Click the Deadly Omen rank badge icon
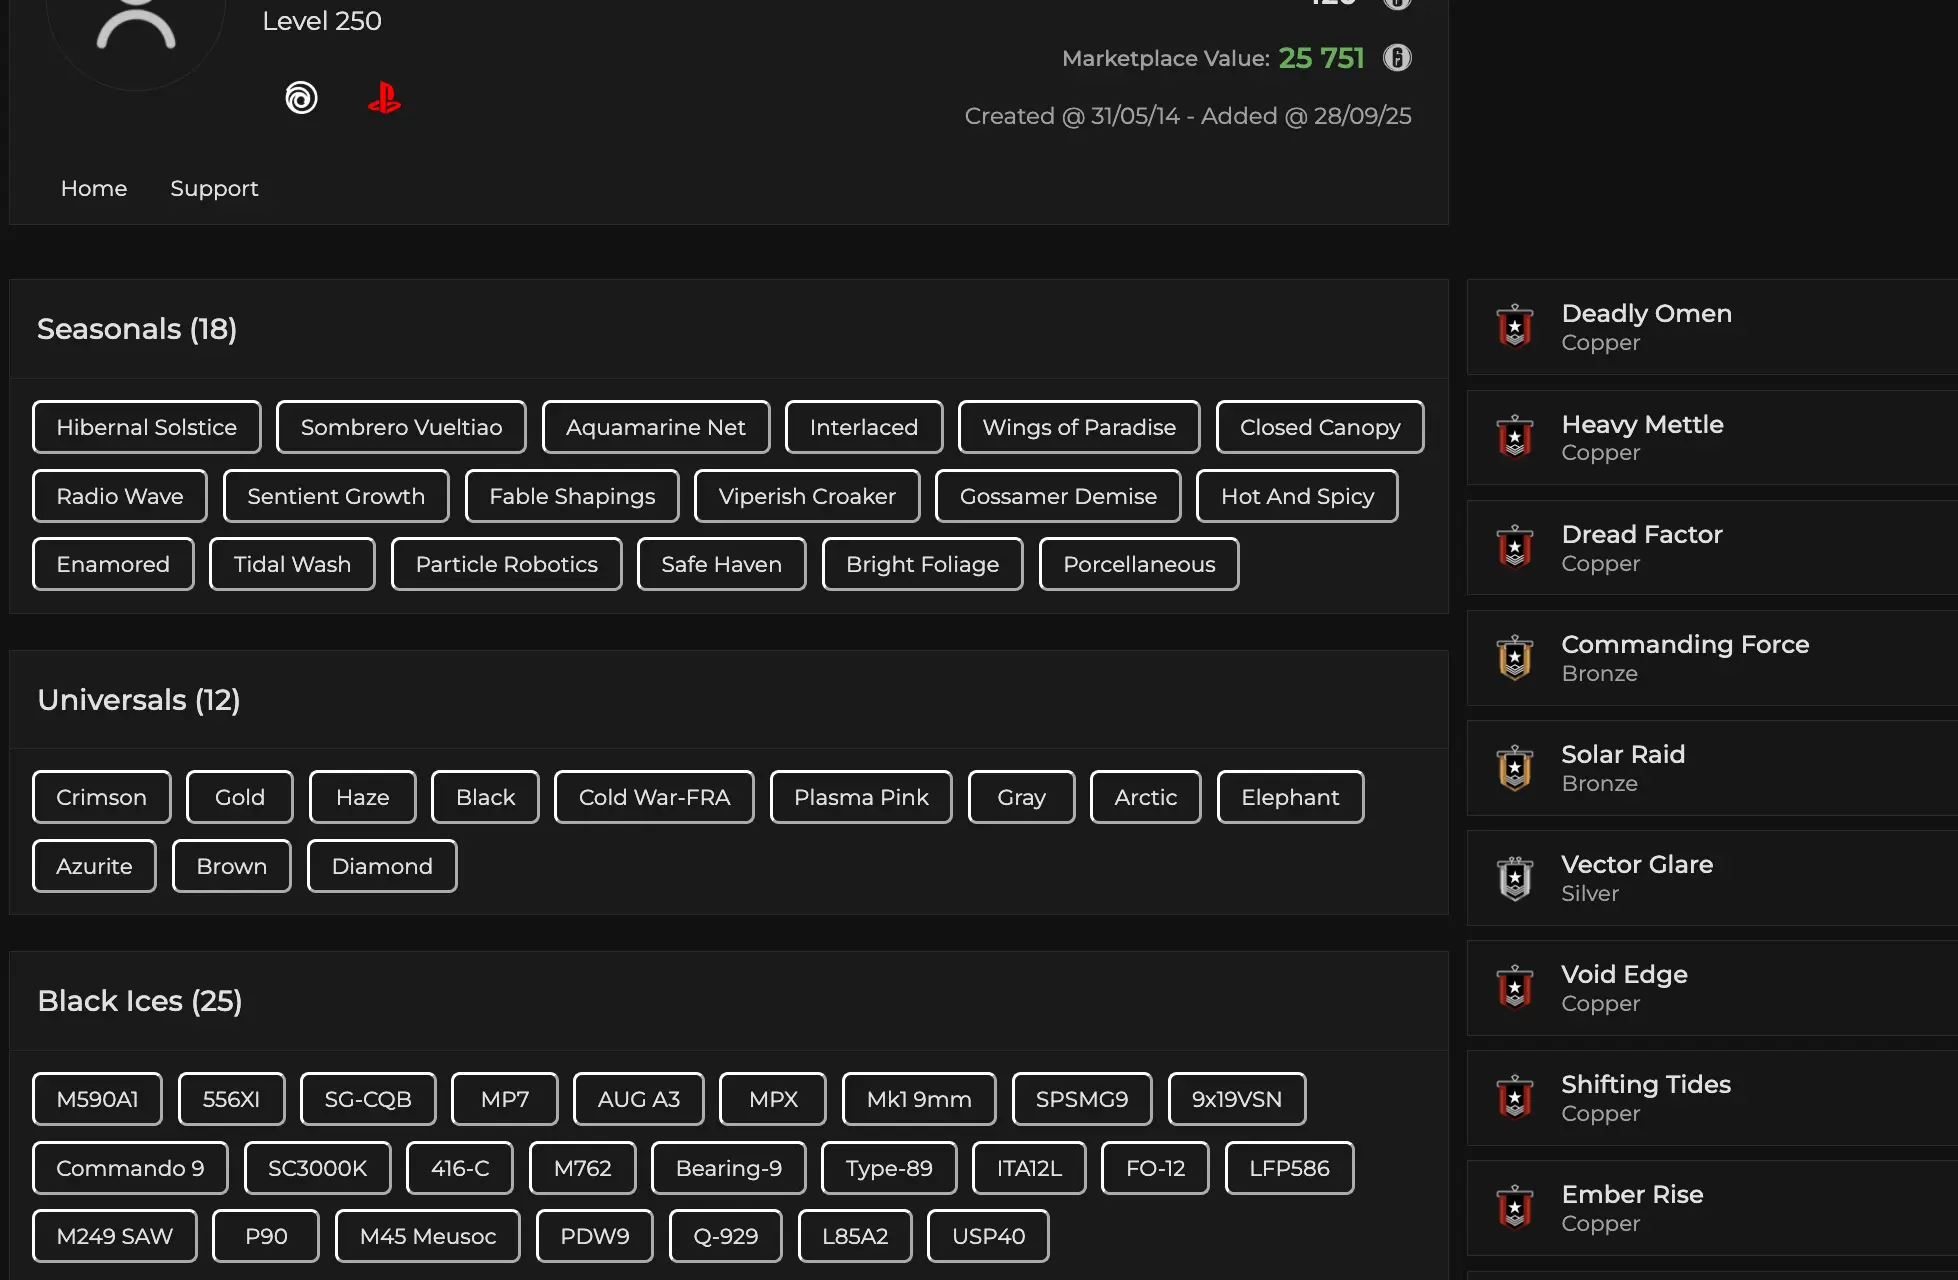This screenshot has width=1958, height=1280. 1515,327
